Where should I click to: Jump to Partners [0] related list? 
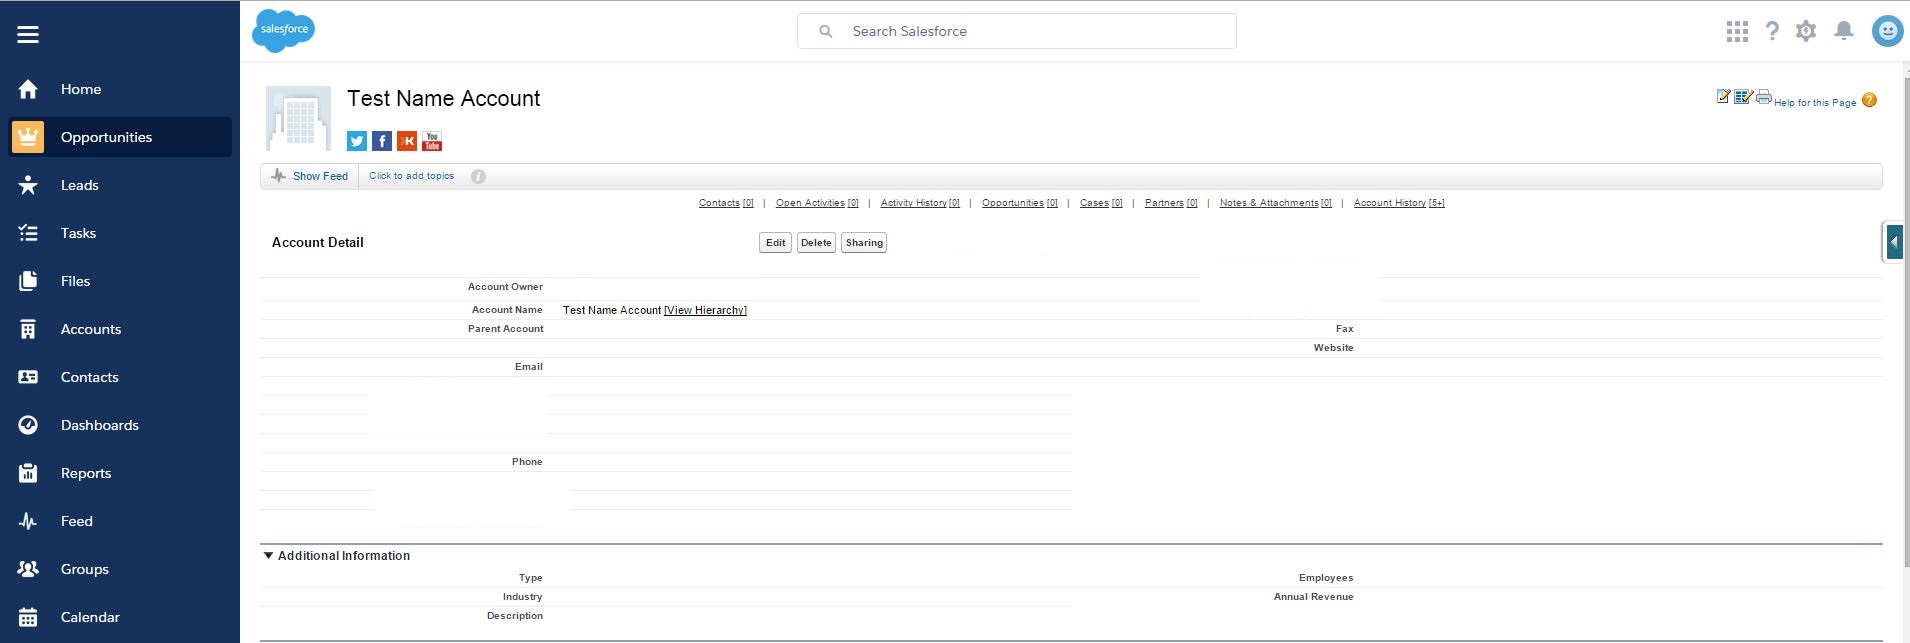tap(1171, 203)
